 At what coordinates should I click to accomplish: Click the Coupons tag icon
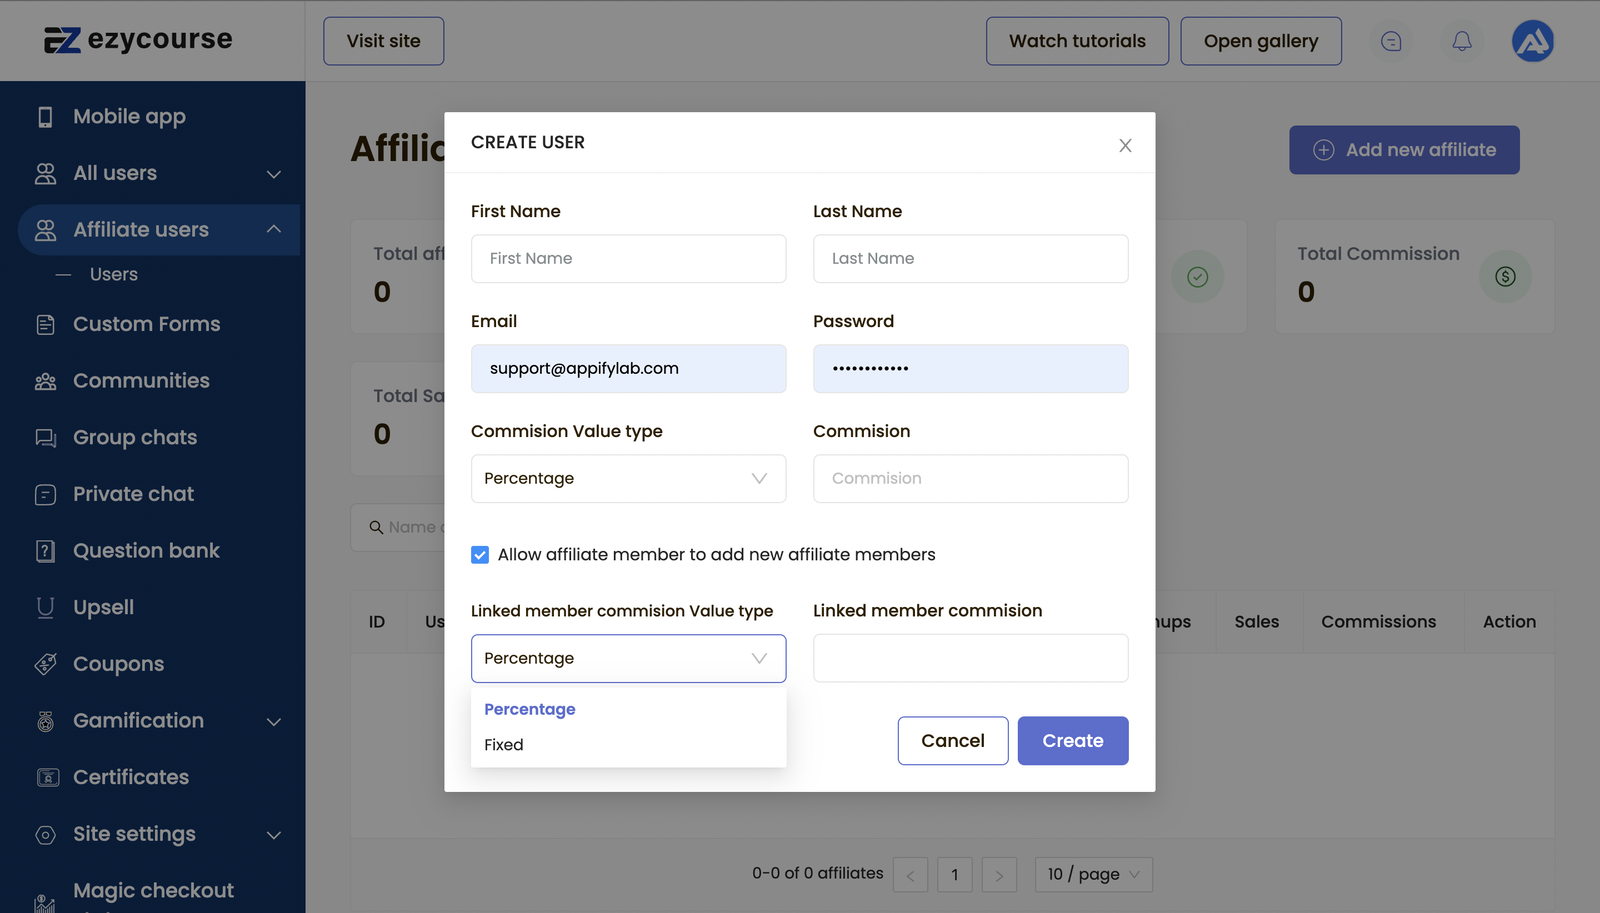point(45,664)
